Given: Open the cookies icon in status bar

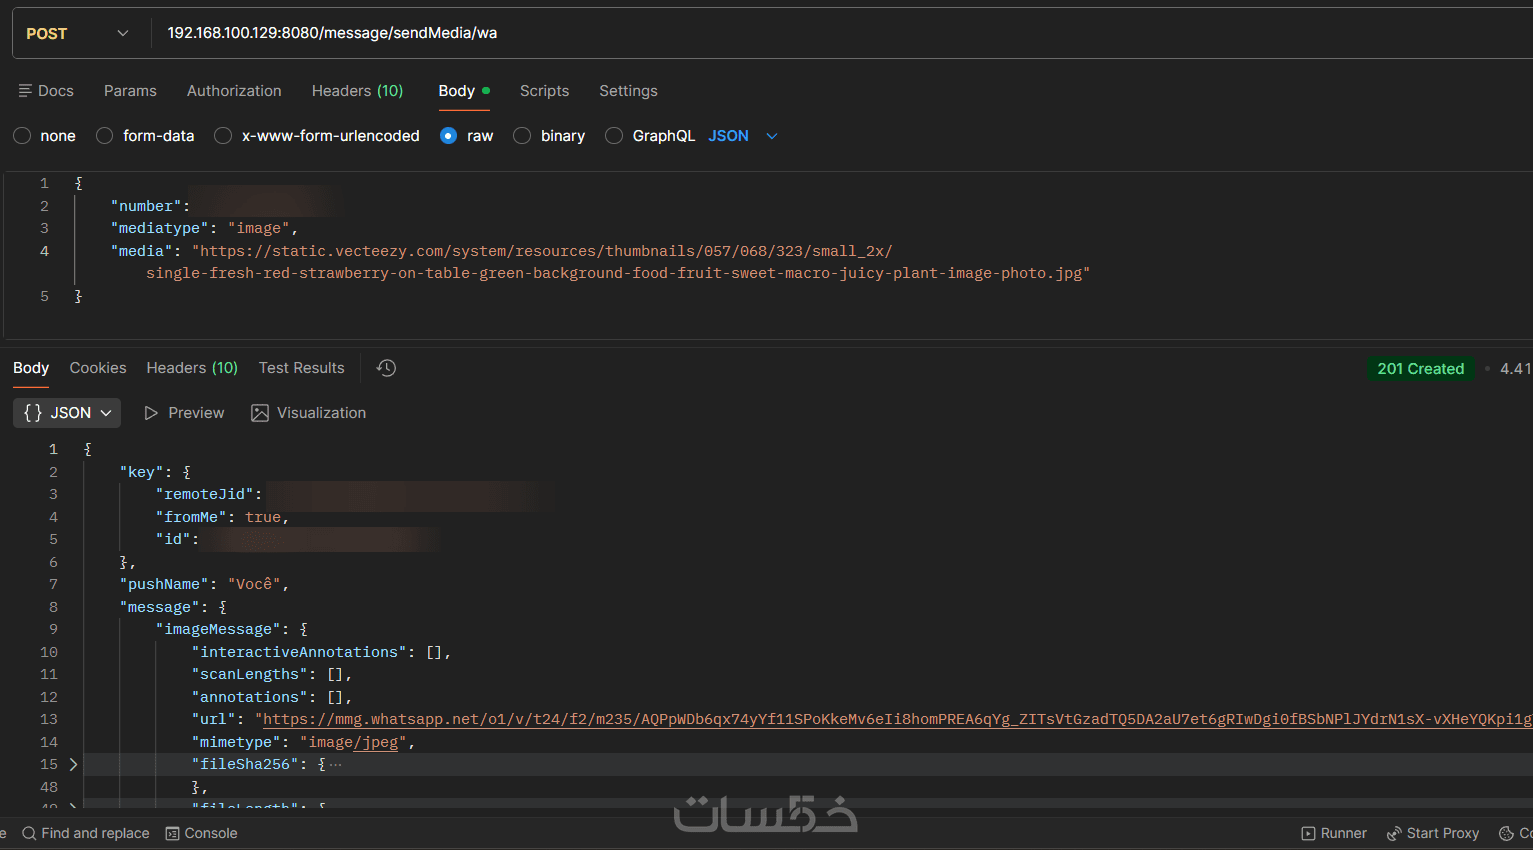Looking at the screenshot, I should tap(1506, 833).
